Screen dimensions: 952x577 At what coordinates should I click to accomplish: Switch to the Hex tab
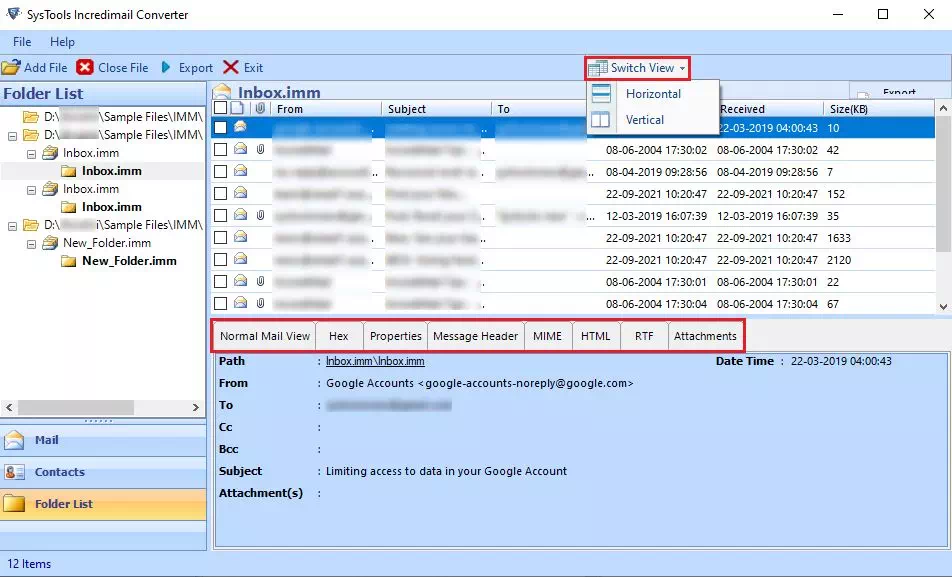[339, 336]
